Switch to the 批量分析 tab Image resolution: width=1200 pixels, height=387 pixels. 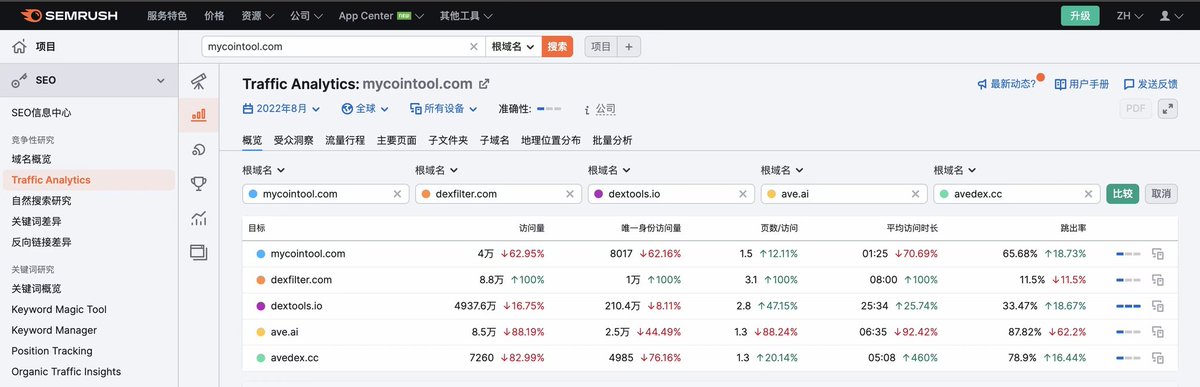[612, 140]
